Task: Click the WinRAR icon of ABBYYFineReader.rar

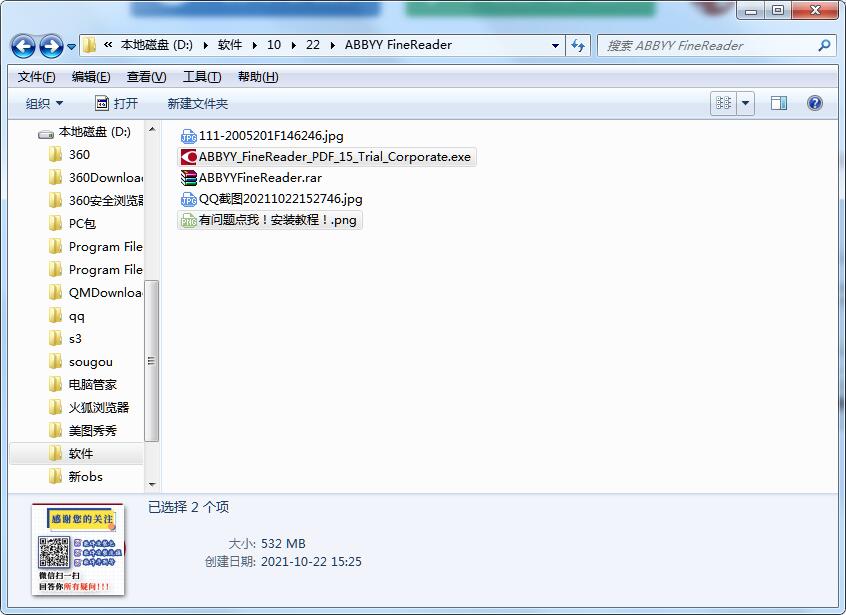Action: coord(188,178)
